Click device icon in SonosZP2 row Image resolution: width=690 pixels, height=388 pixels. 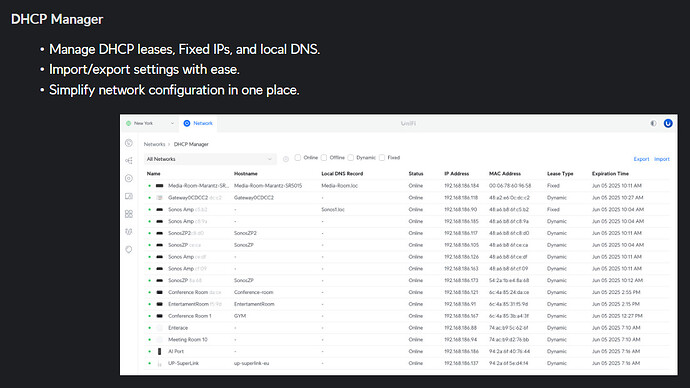tap(159, 233)
